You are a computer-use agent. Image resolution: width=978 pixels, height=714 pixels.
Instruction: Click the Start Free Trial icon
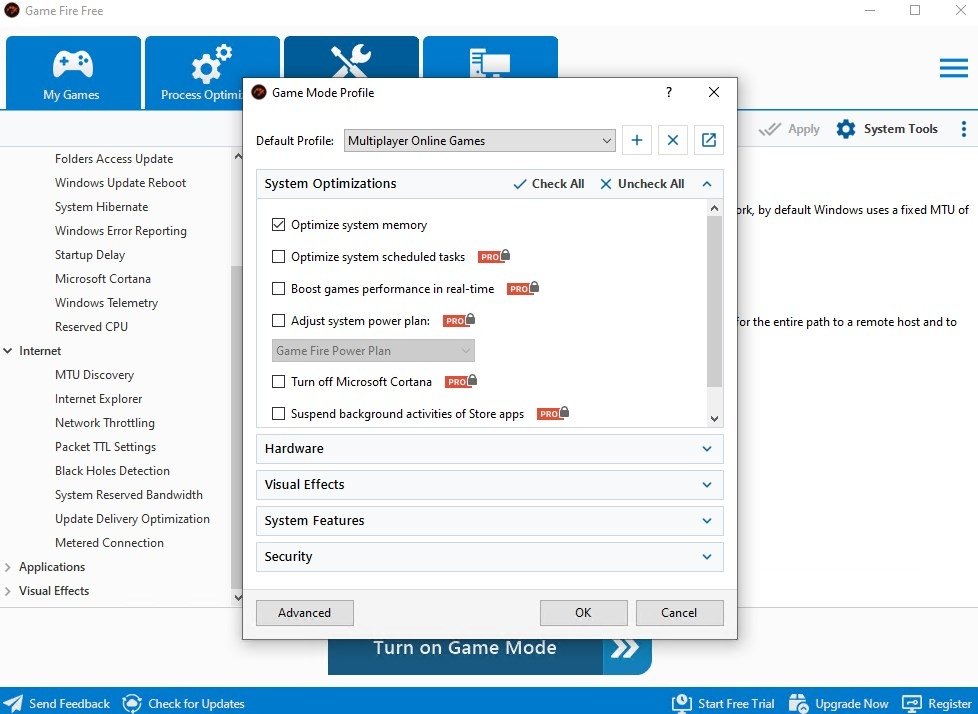pyautogui.click(x=681, y=703)
